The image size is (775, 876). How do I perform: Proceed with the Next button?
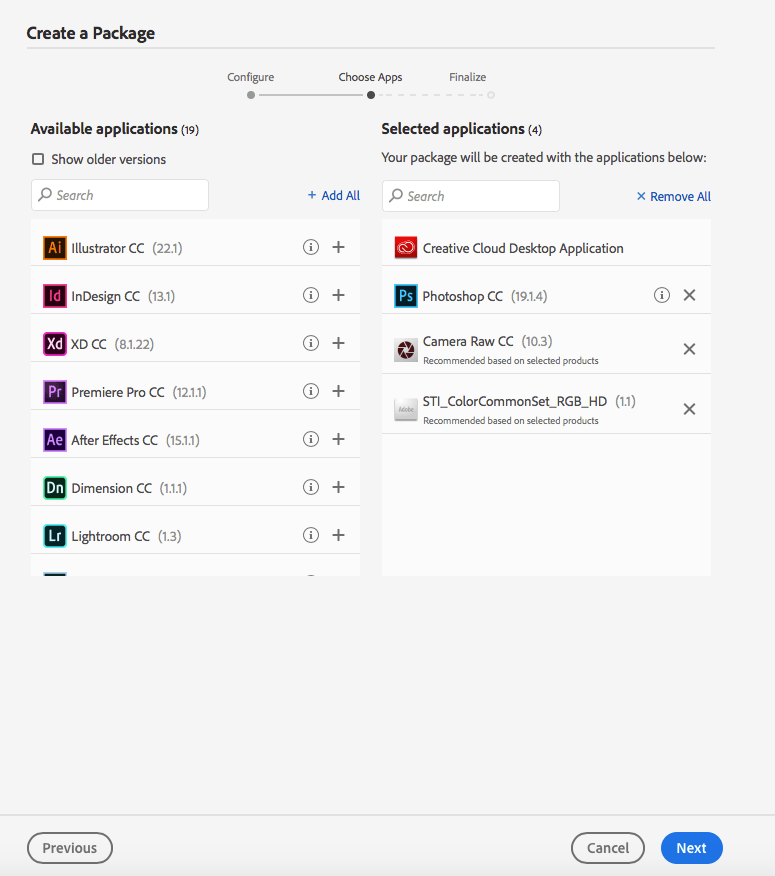coord(692,848)
